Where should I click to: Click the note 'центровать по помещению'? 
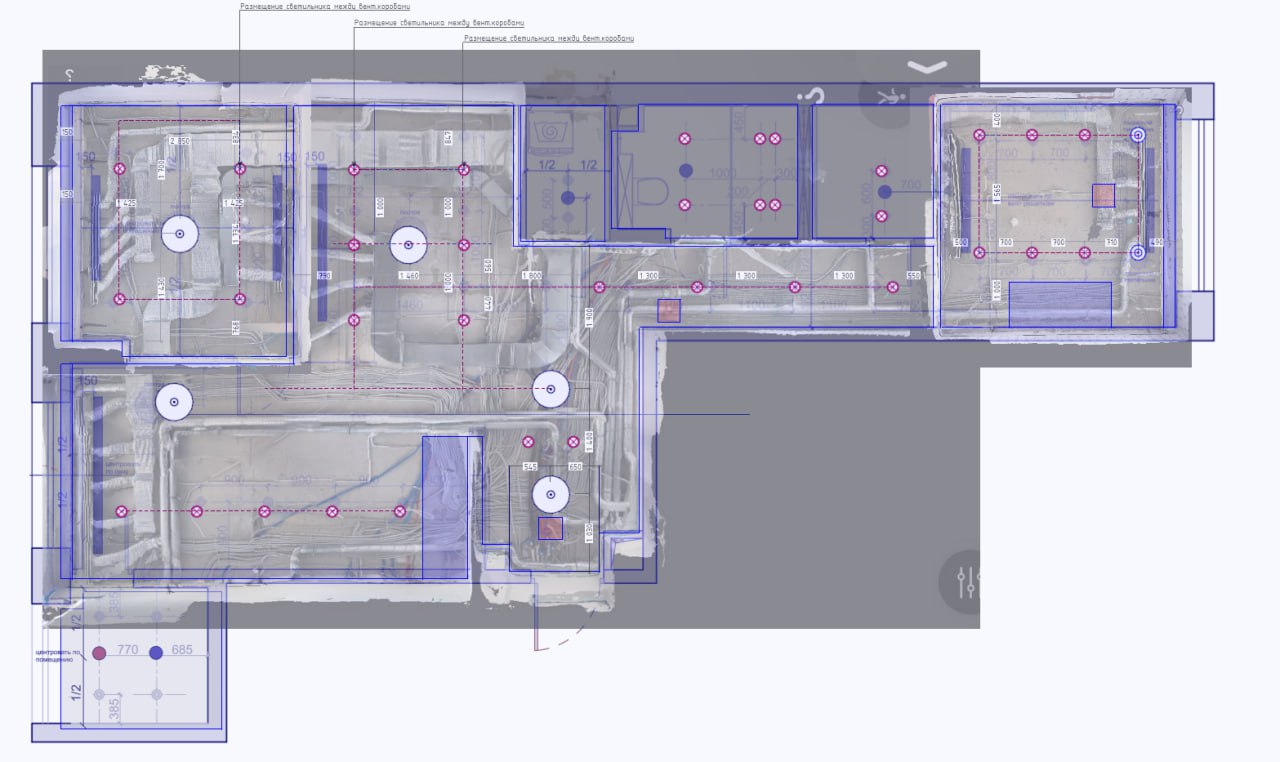pyautogui.click(x=58, y=656)
